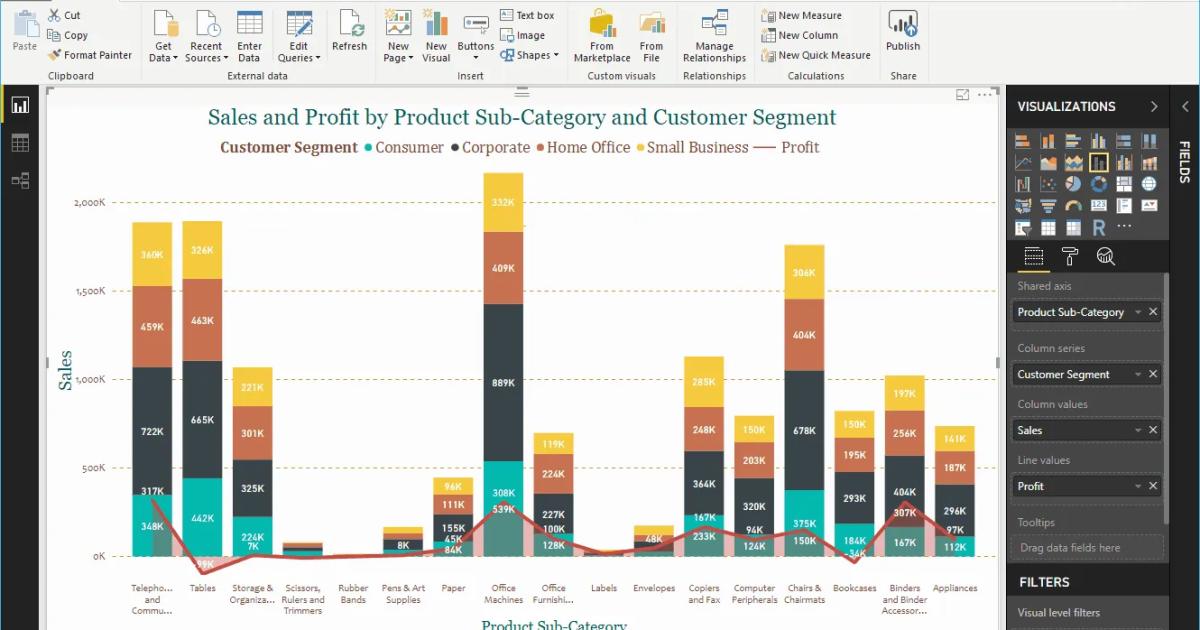Select the pie chart visual icon
The width and height of the screenshot is (1200, 630).
tap(1072, 184)
